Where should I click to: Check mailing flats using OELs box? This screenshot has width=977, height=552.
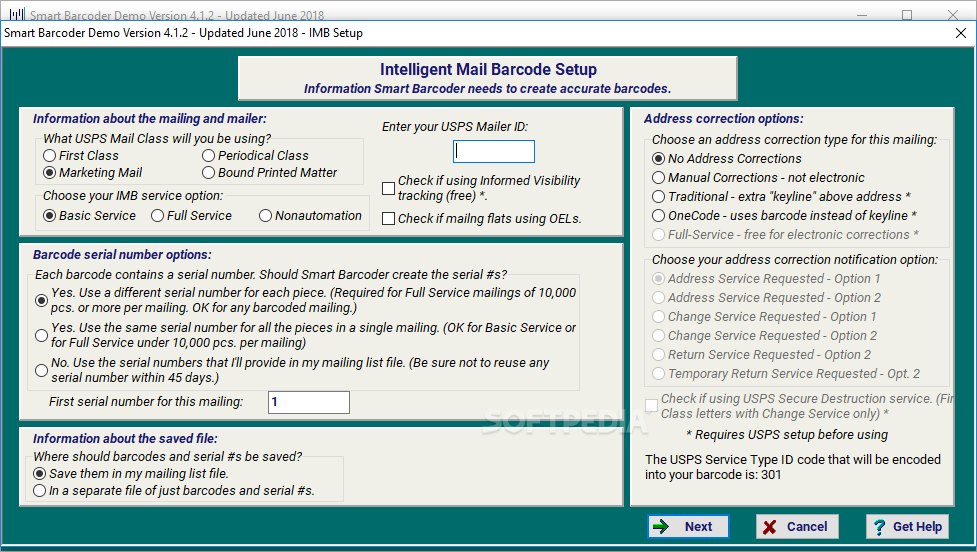(x=388, y=219)
